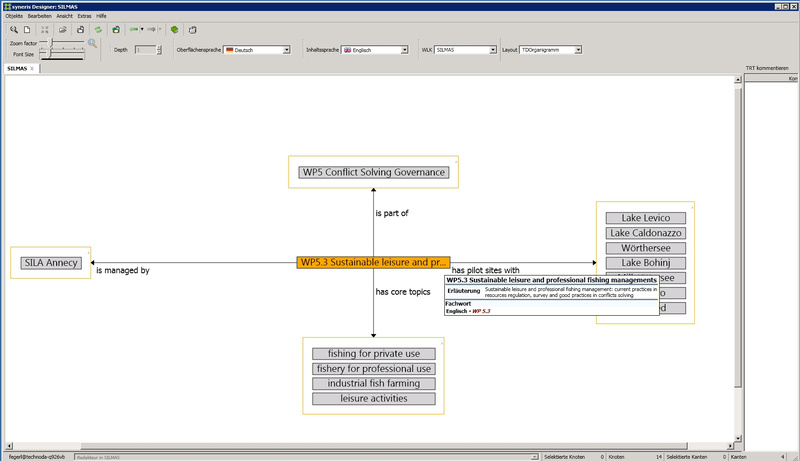The width and height of the screenshot is (800, 461).
Task: Click the green back arrow icon
Action: (x=133, y=30)
